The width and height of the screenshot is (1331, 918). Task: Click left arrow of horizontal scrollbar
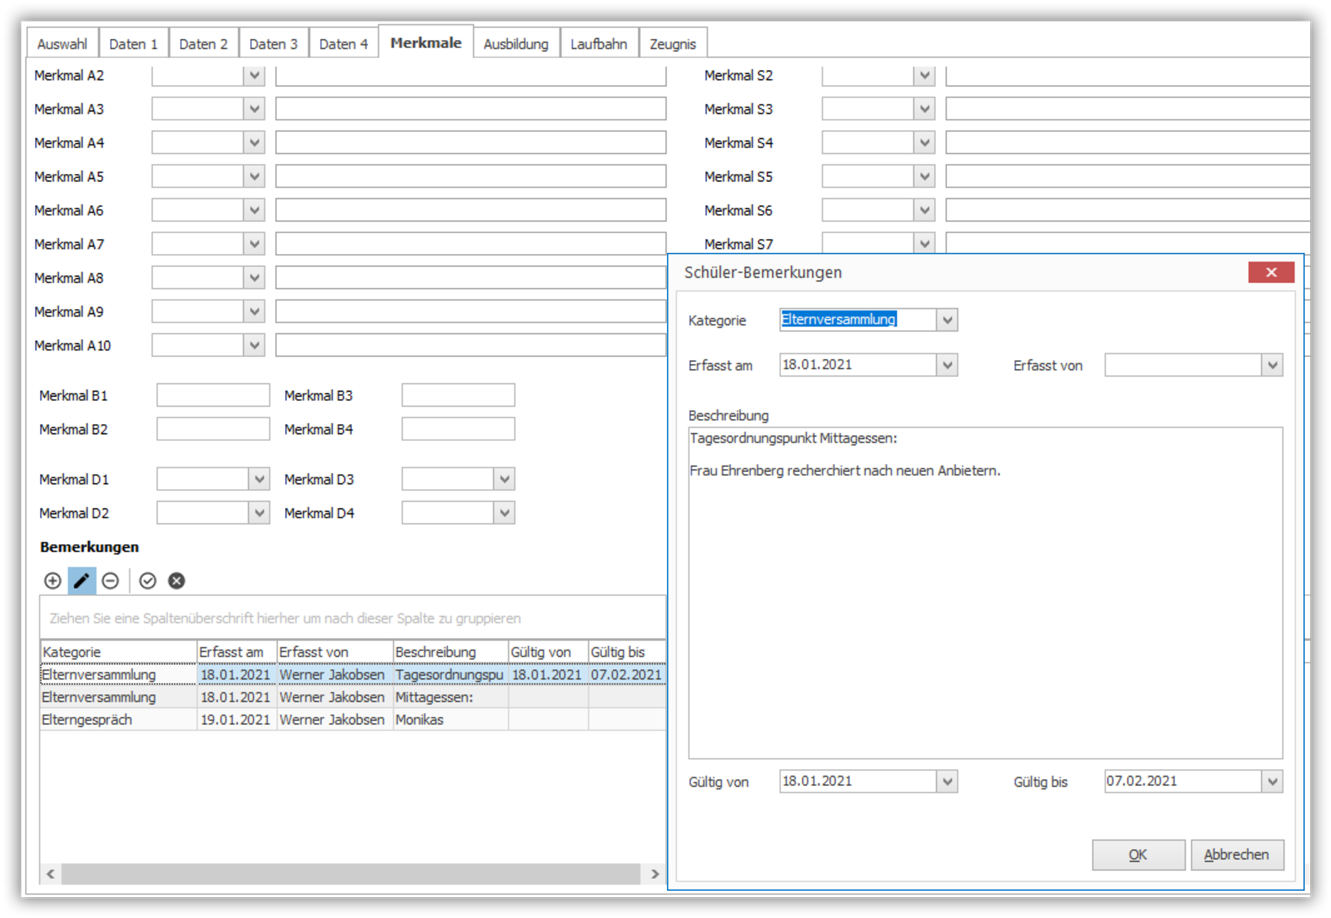(x=51, y=874)
